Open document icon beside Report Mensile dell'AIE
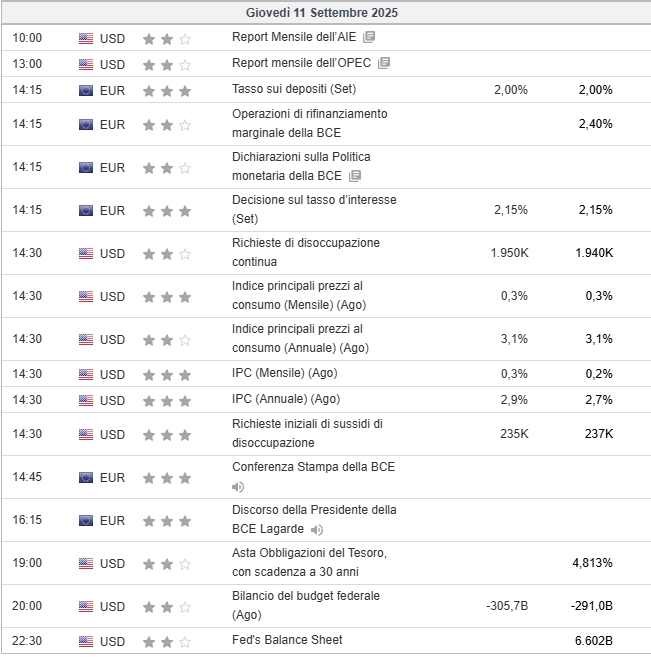The image size is (651, 657). coord(369,37)
